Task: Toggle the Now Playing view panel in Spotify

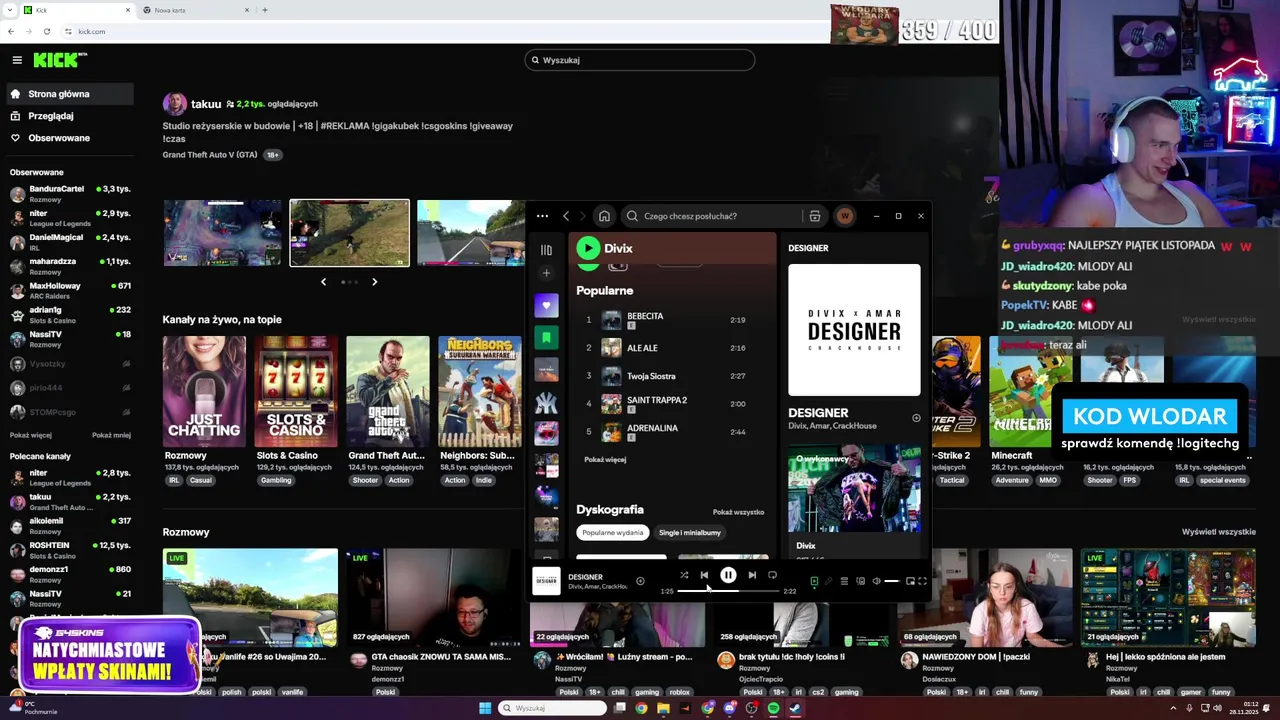Action: pos(814,581)
